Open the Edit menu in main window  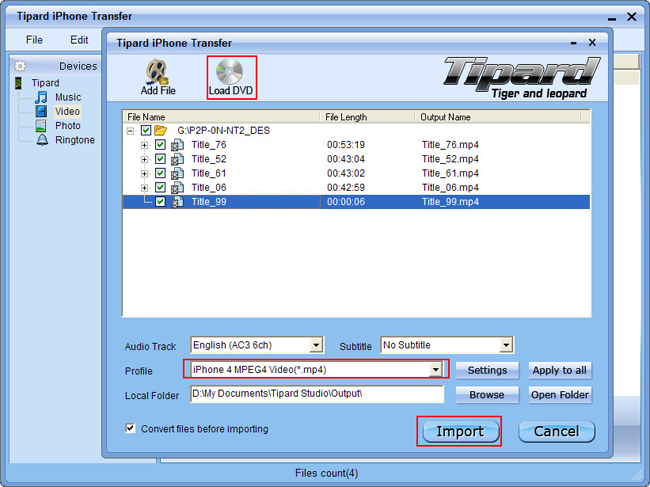point(79,40)
